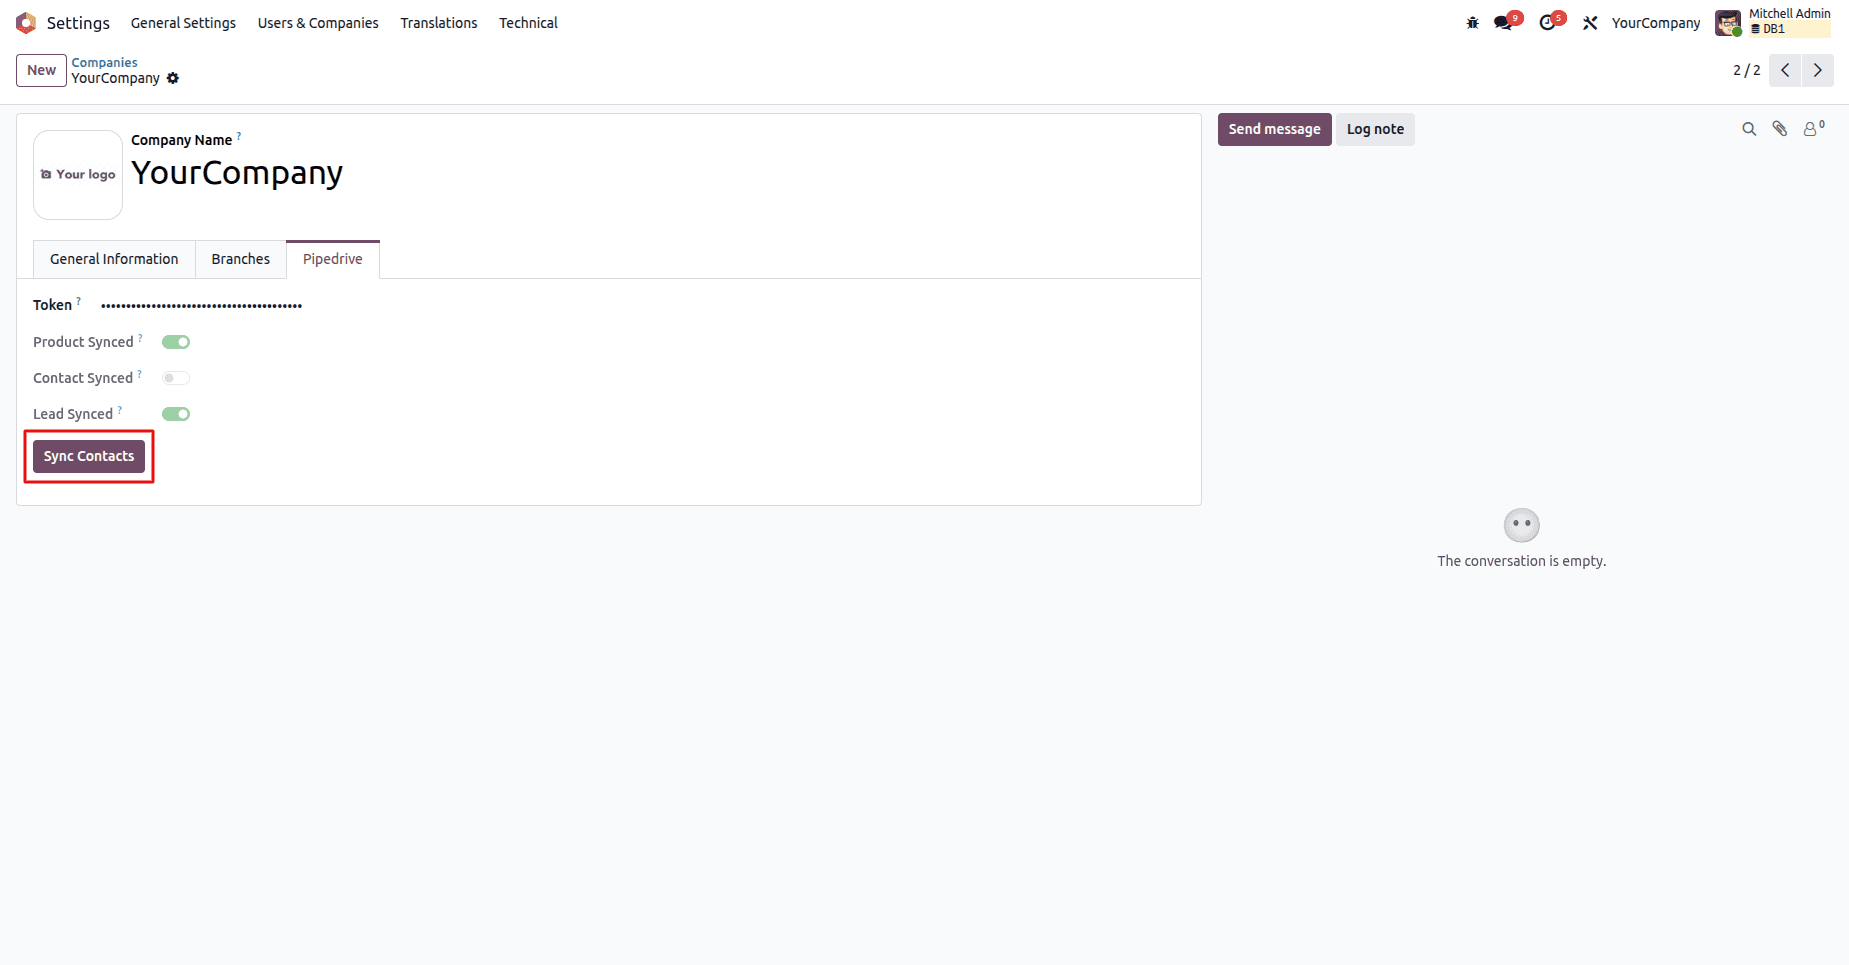
Task: Toggle the Product Synced switch
Action: (176, 342)
